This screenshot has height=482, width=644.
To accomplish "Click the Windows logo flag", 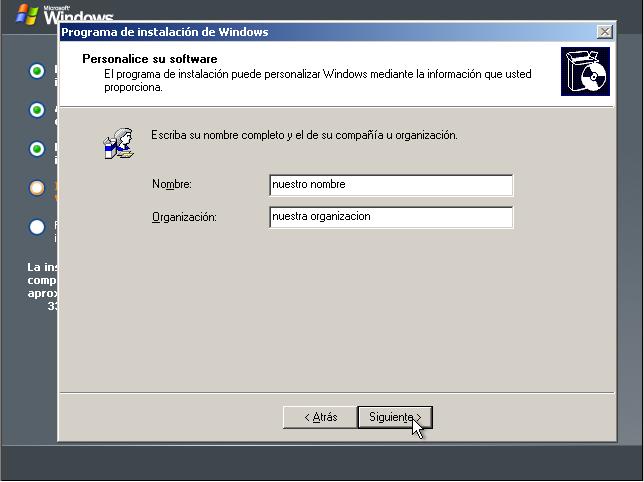I will click(x=27, y=14).
